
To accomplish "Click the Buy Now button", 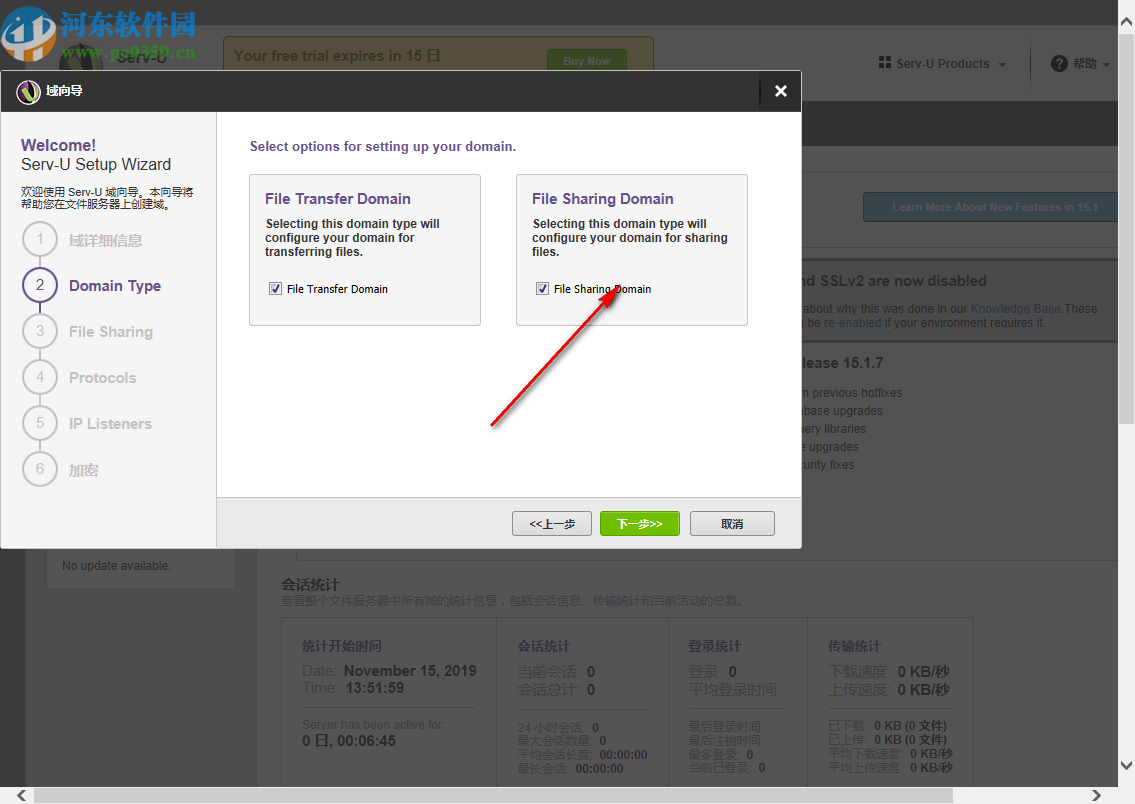I will click(x=587, y=61).
